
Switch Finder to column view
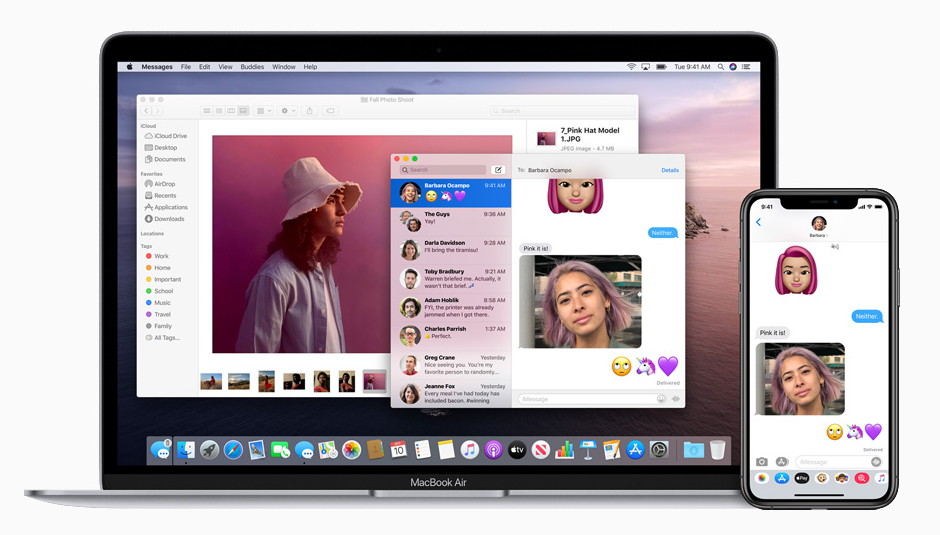tap(231, 111)
